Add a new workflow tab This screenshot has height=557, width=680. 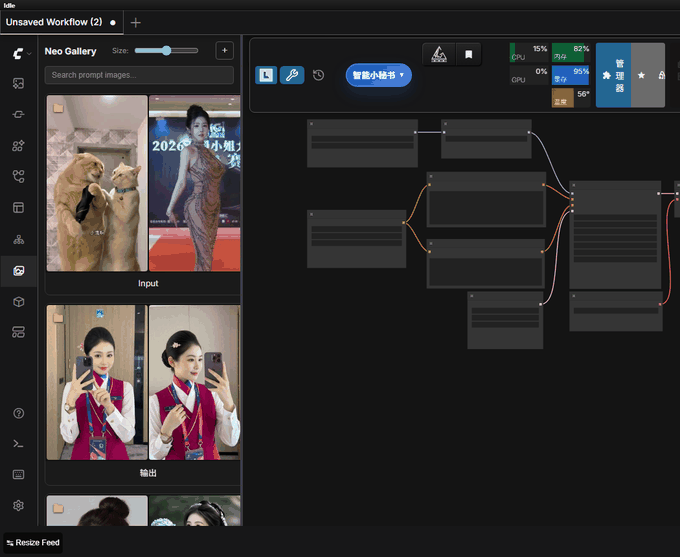tap(135, 23)
